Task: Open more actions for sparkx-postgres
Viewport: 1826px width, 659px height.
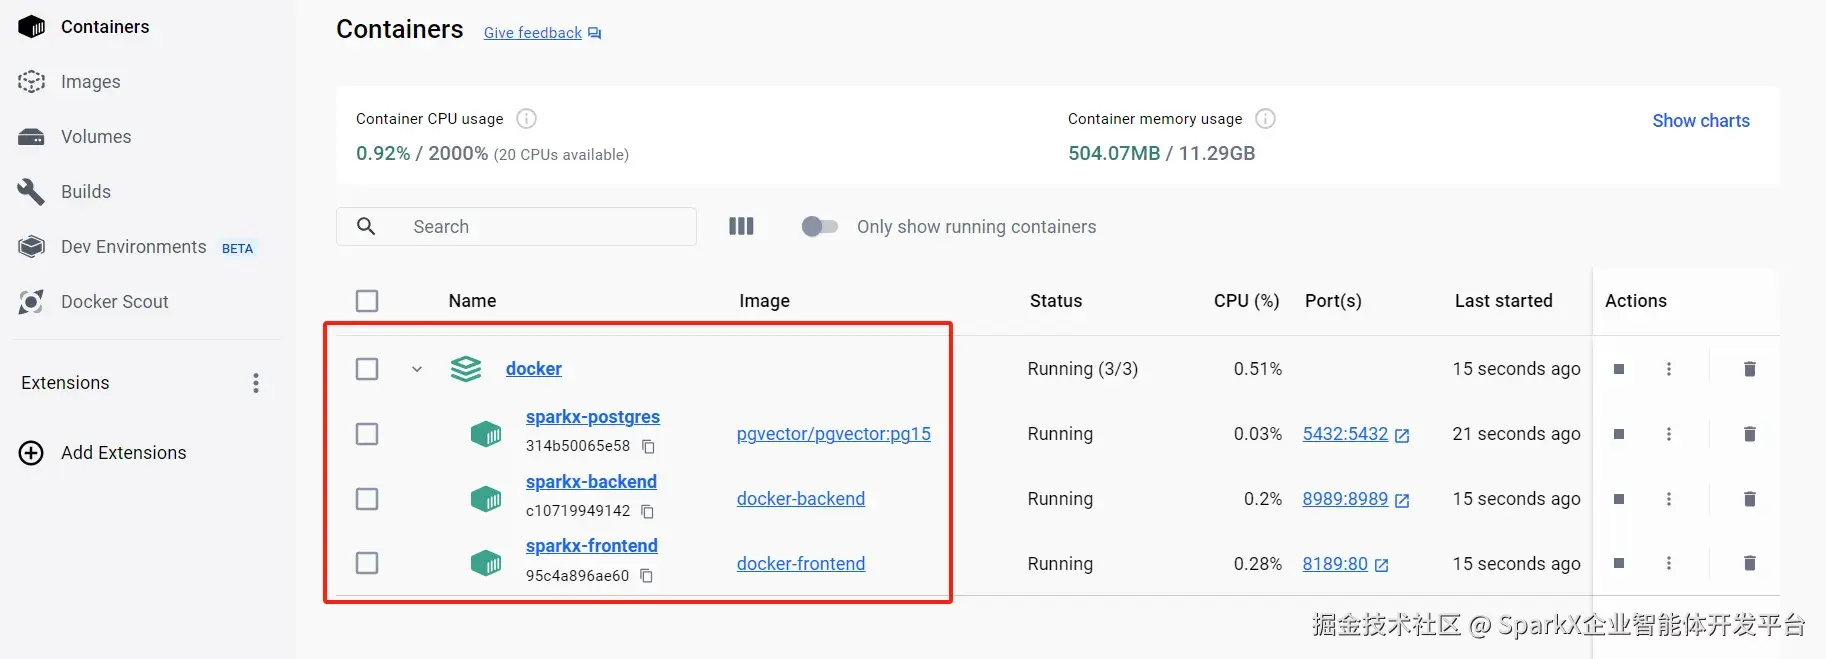Action: click(1669, 434)
